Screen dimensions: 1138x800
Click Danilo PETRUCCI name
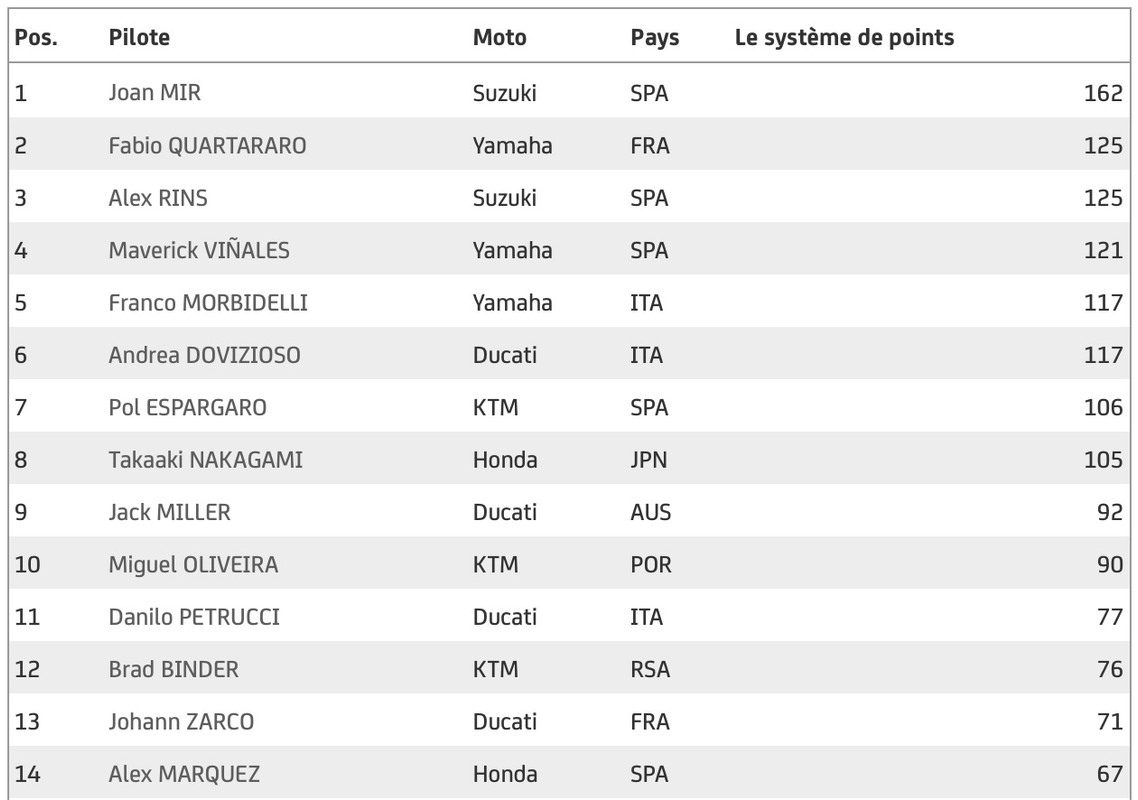pos(194,617)
